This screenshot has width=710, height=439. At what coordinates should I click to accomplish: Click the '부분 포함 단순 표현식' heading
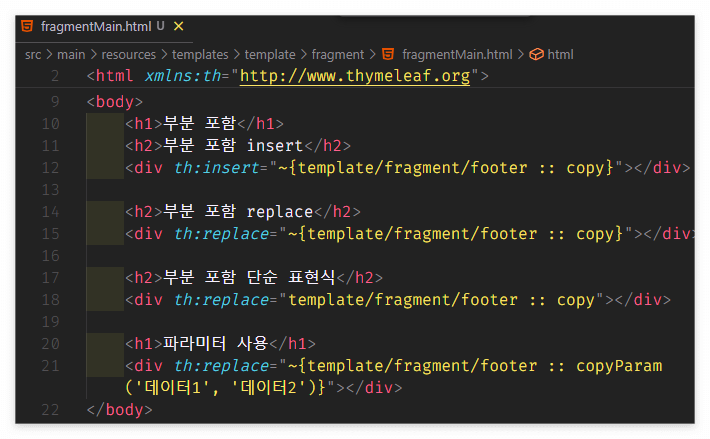click(x=249, y=277)
